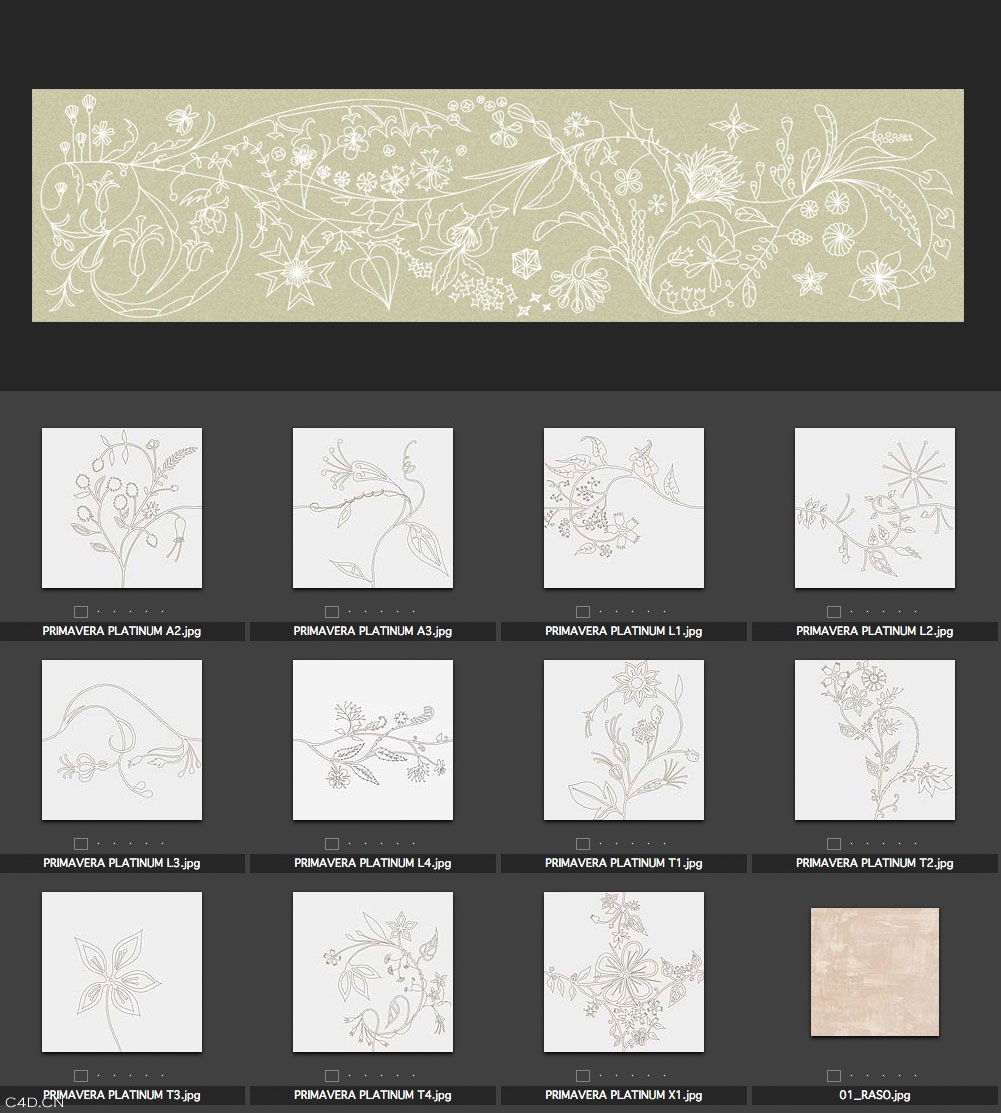Select the beige 01_RASO texture swatch
This screenshot has width=1001, height=1113.
[875, 972]
